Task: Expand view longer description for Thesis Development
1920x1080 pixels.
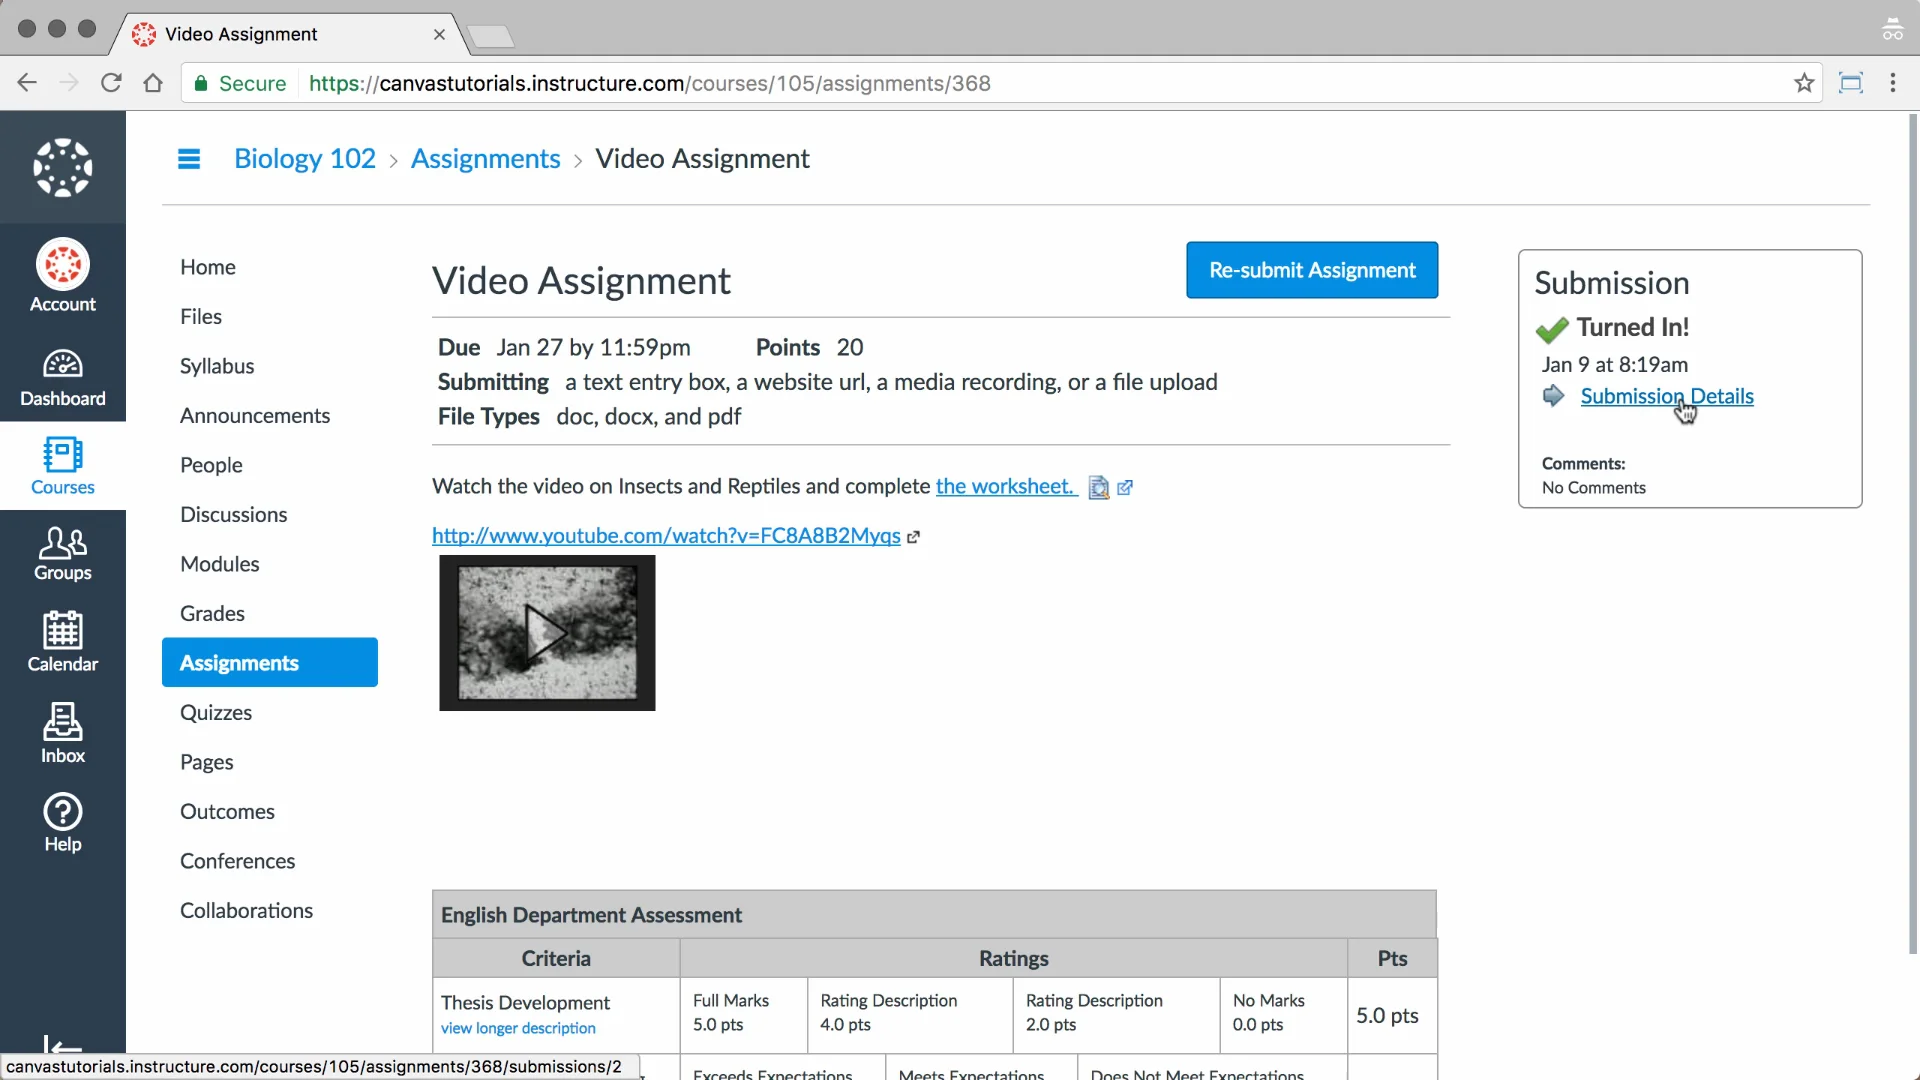Action: pyautogui.click(x=518, y=1028)
